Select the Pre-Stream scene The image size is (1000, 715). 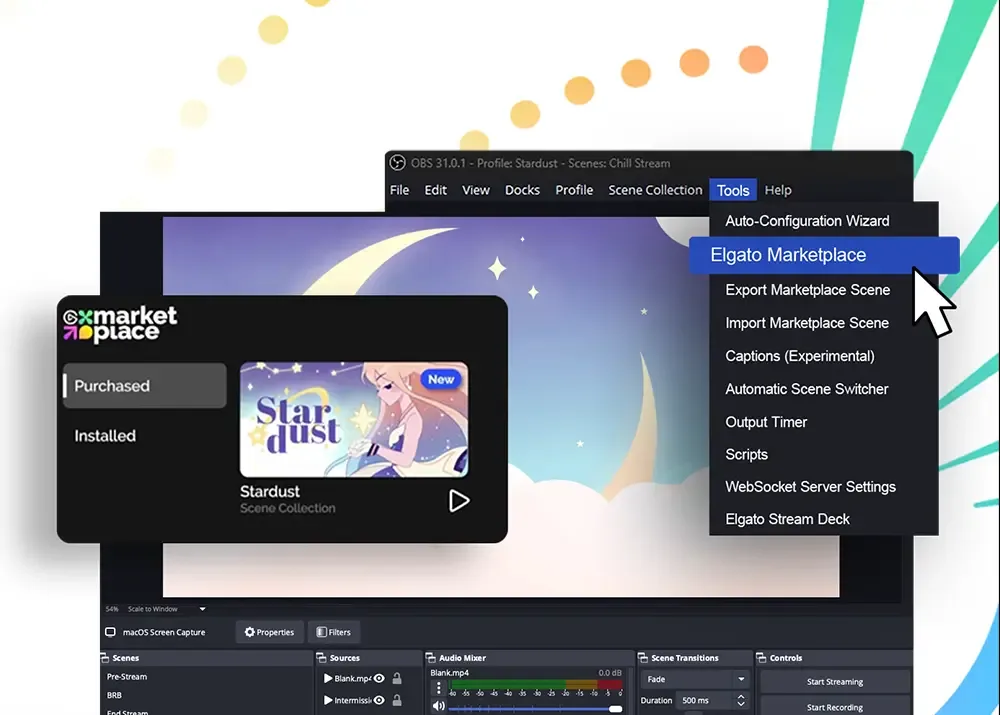coord(127,677)
